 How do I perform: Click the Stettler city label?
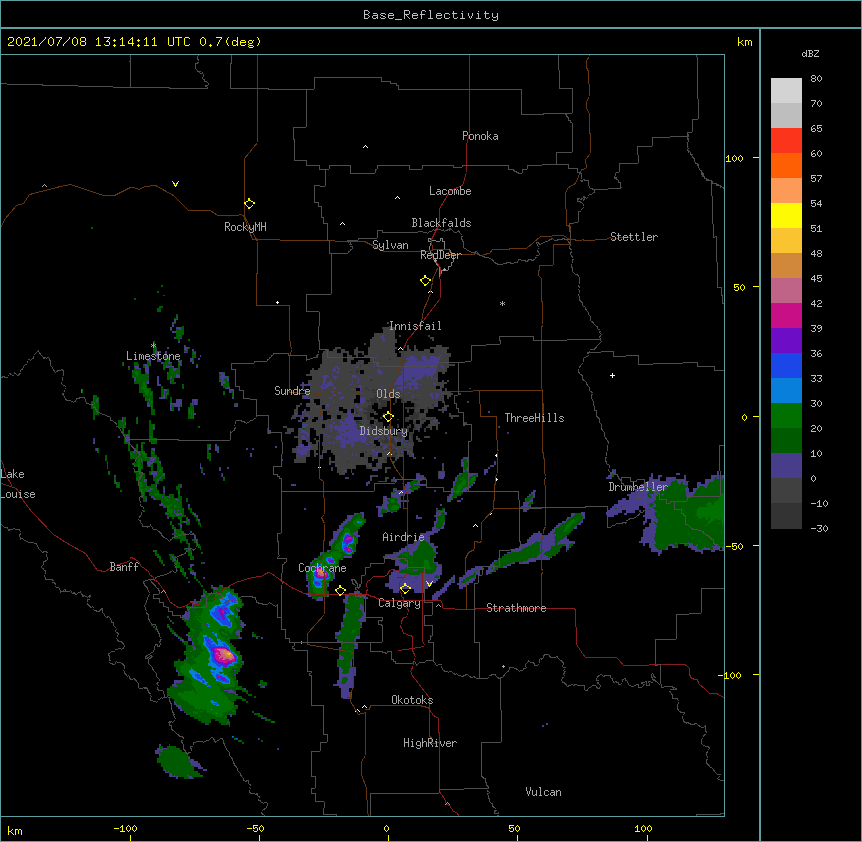click(634, 237)
